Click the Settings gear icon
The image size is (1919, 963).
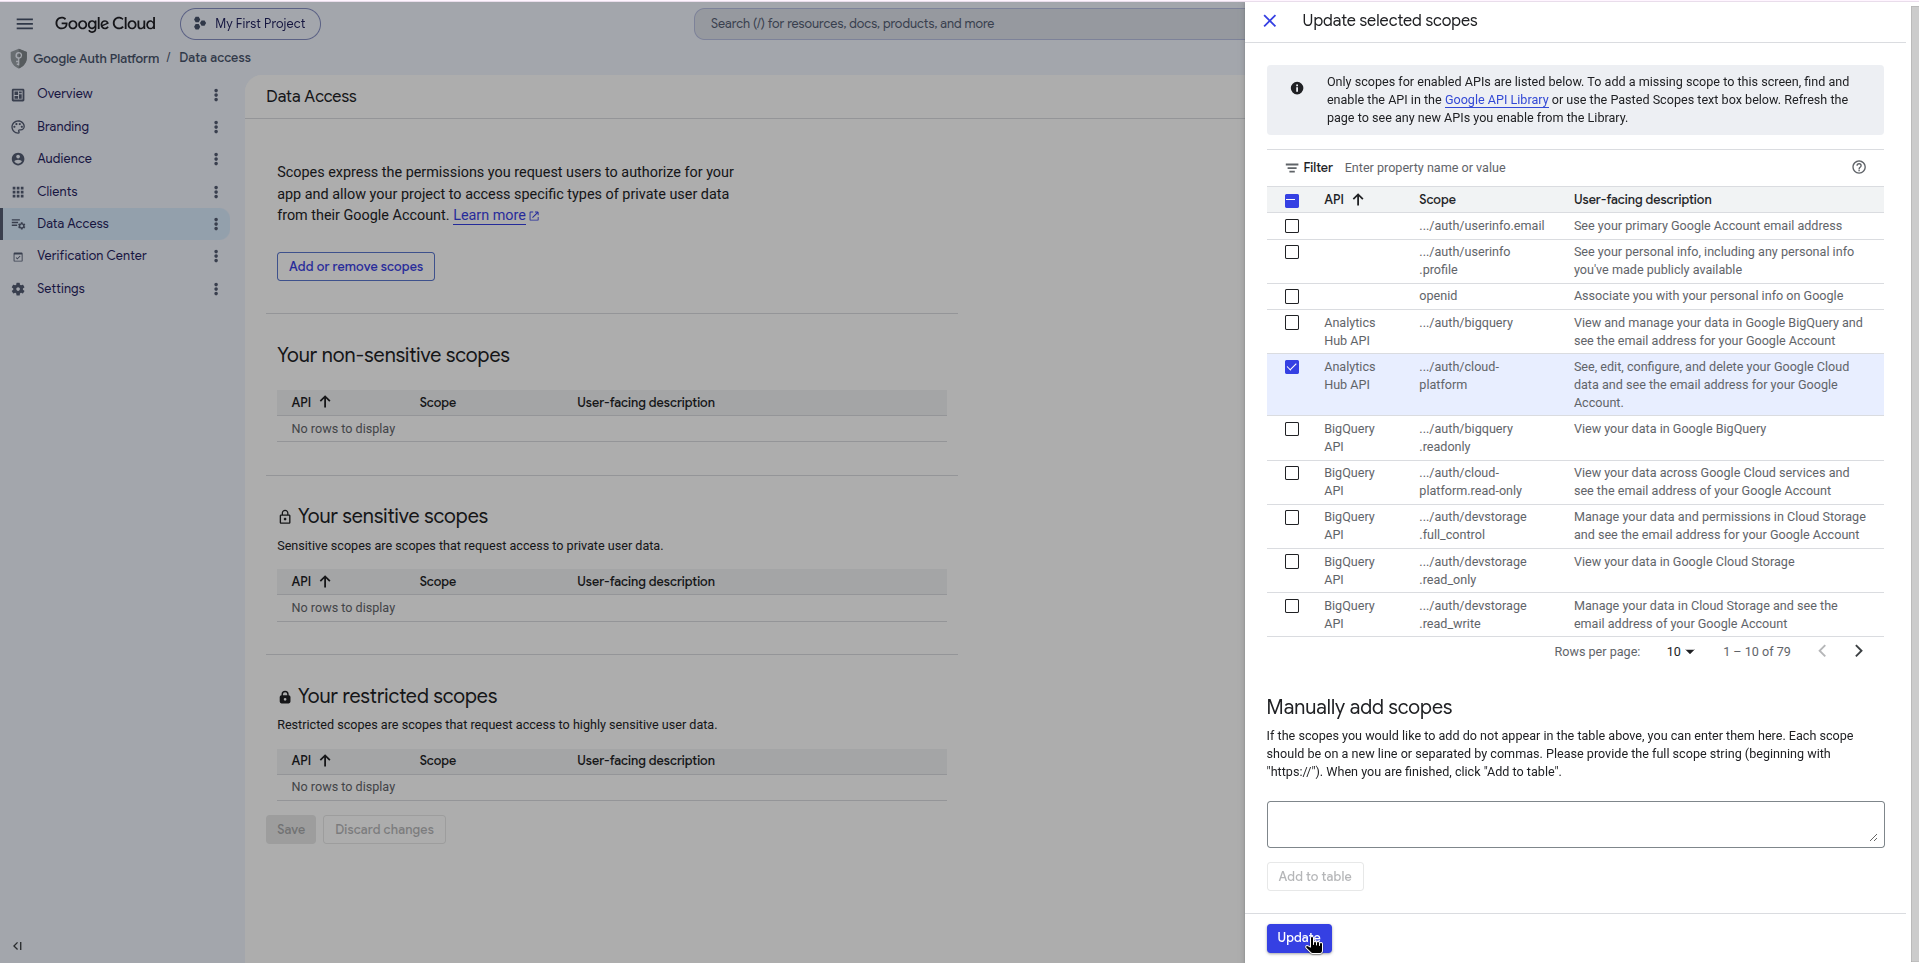coord(18,289)
